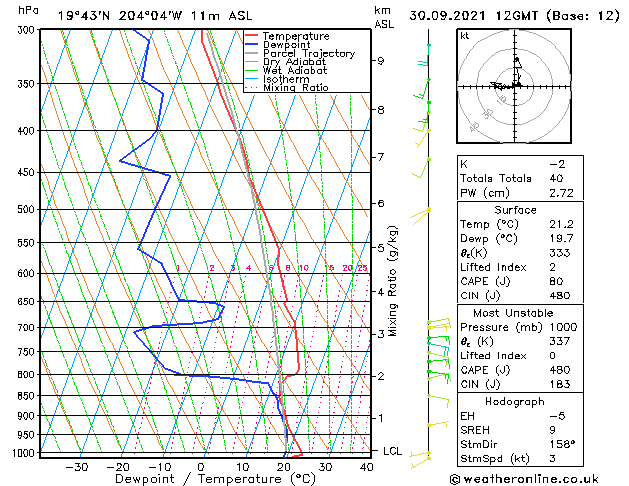Click the 'km ASL' height axis label
The image size is (629, 486).
pos(384,17)
